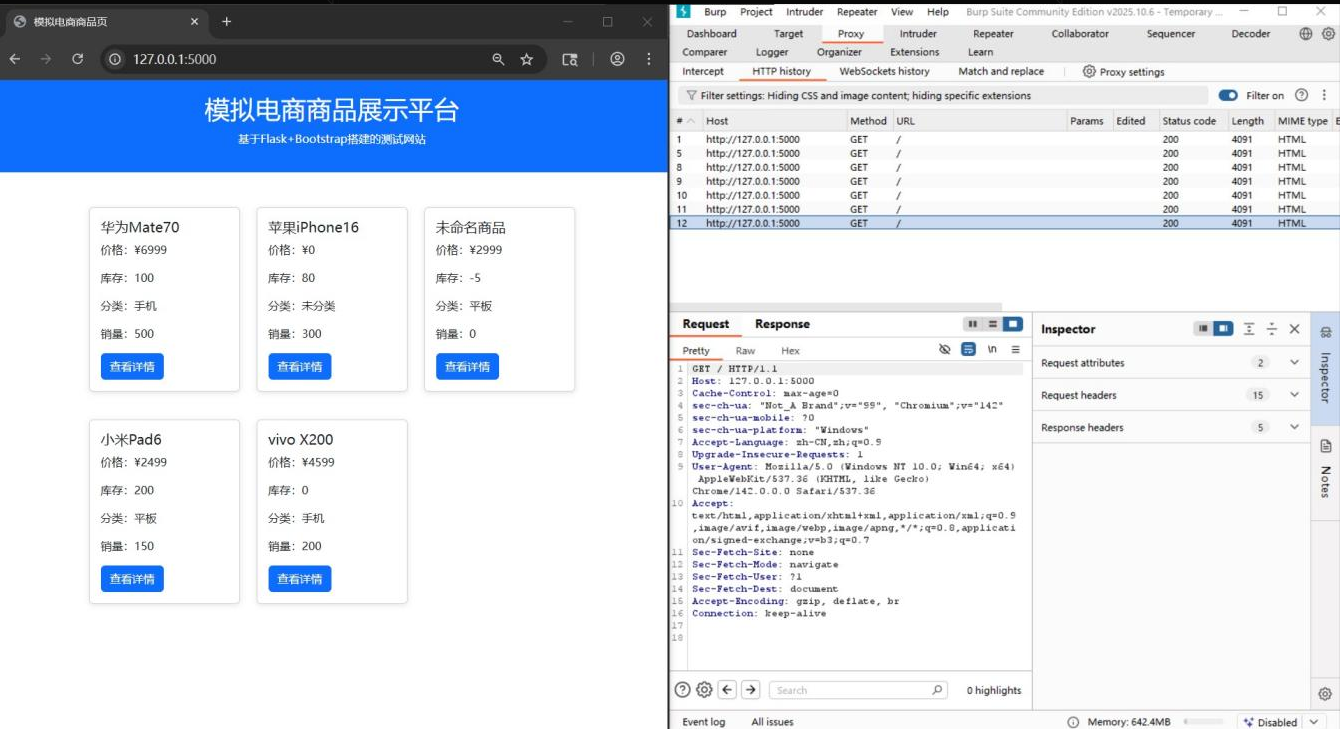Open Project menu
The width and height of the screenshot is (1340, 729).
(756, 12)
